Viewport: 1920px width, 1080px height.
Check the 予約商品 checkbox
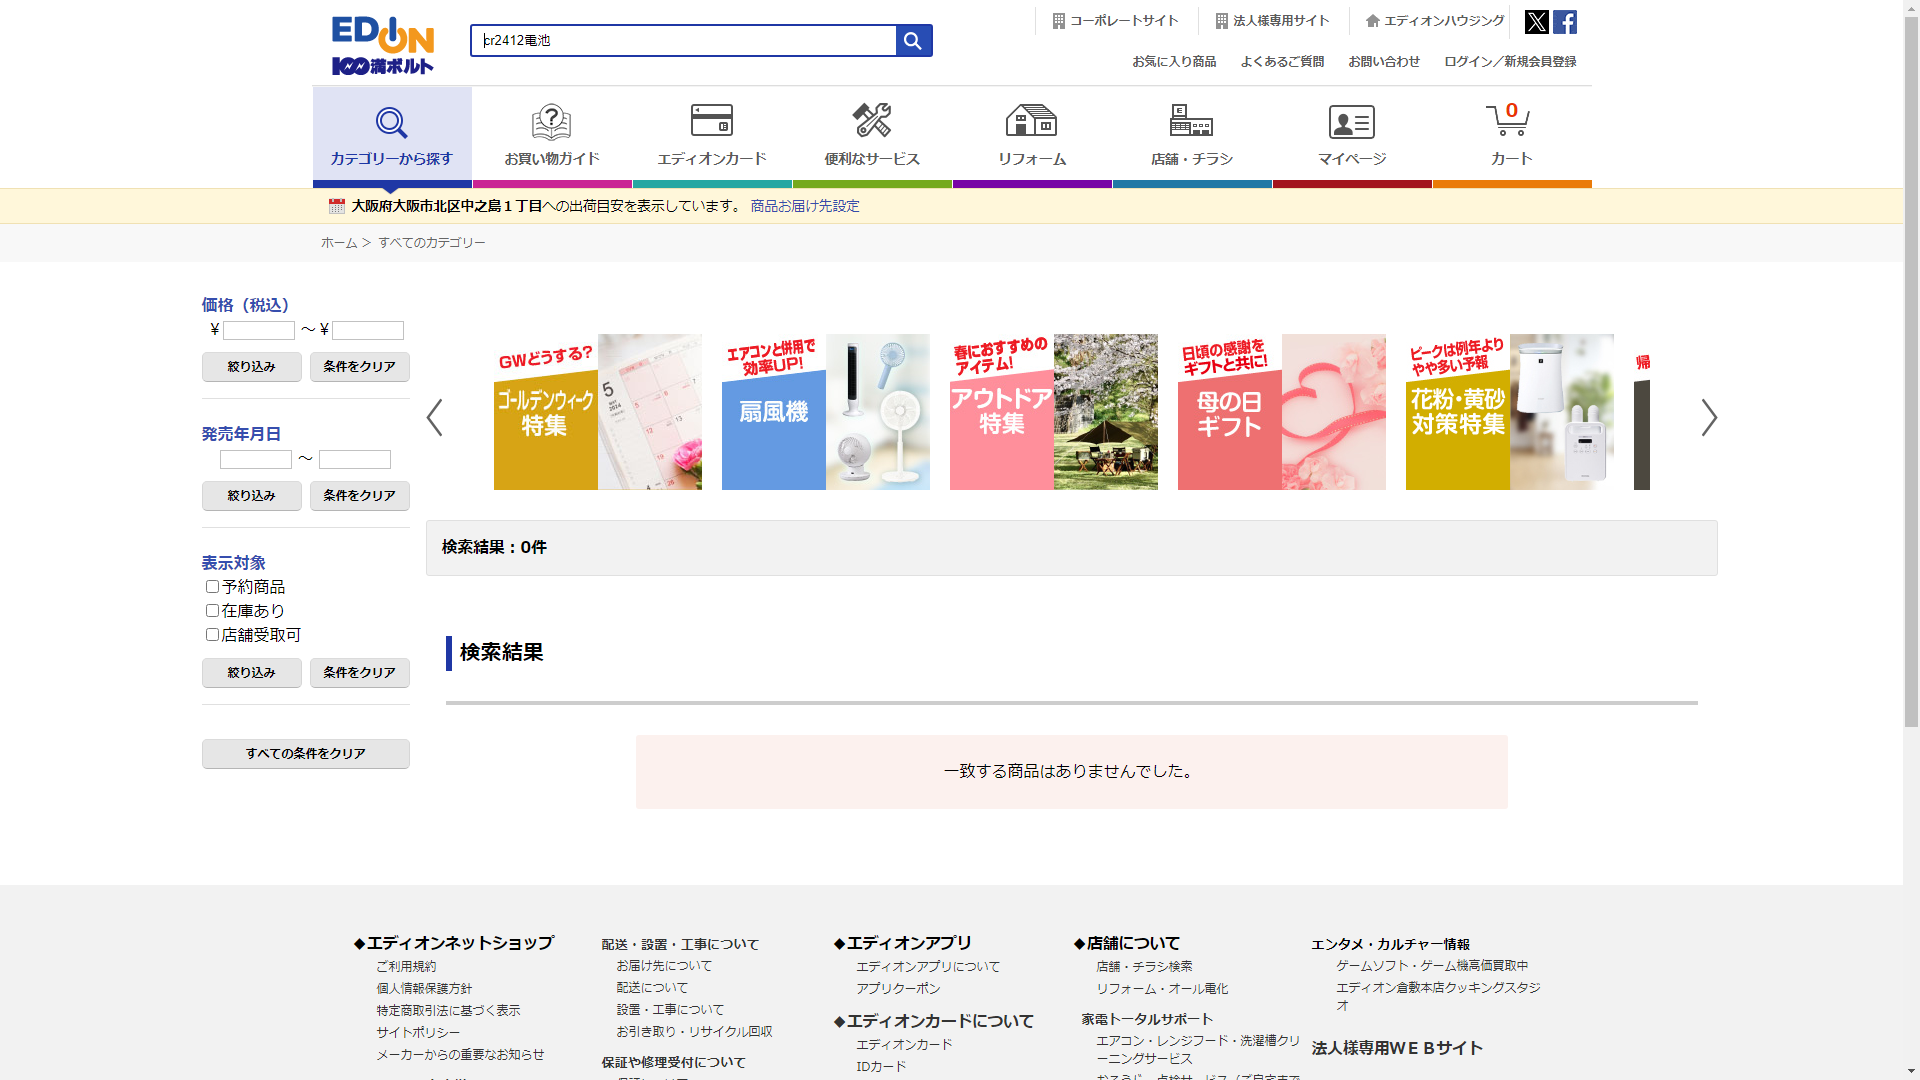click(x=212, y=587)
